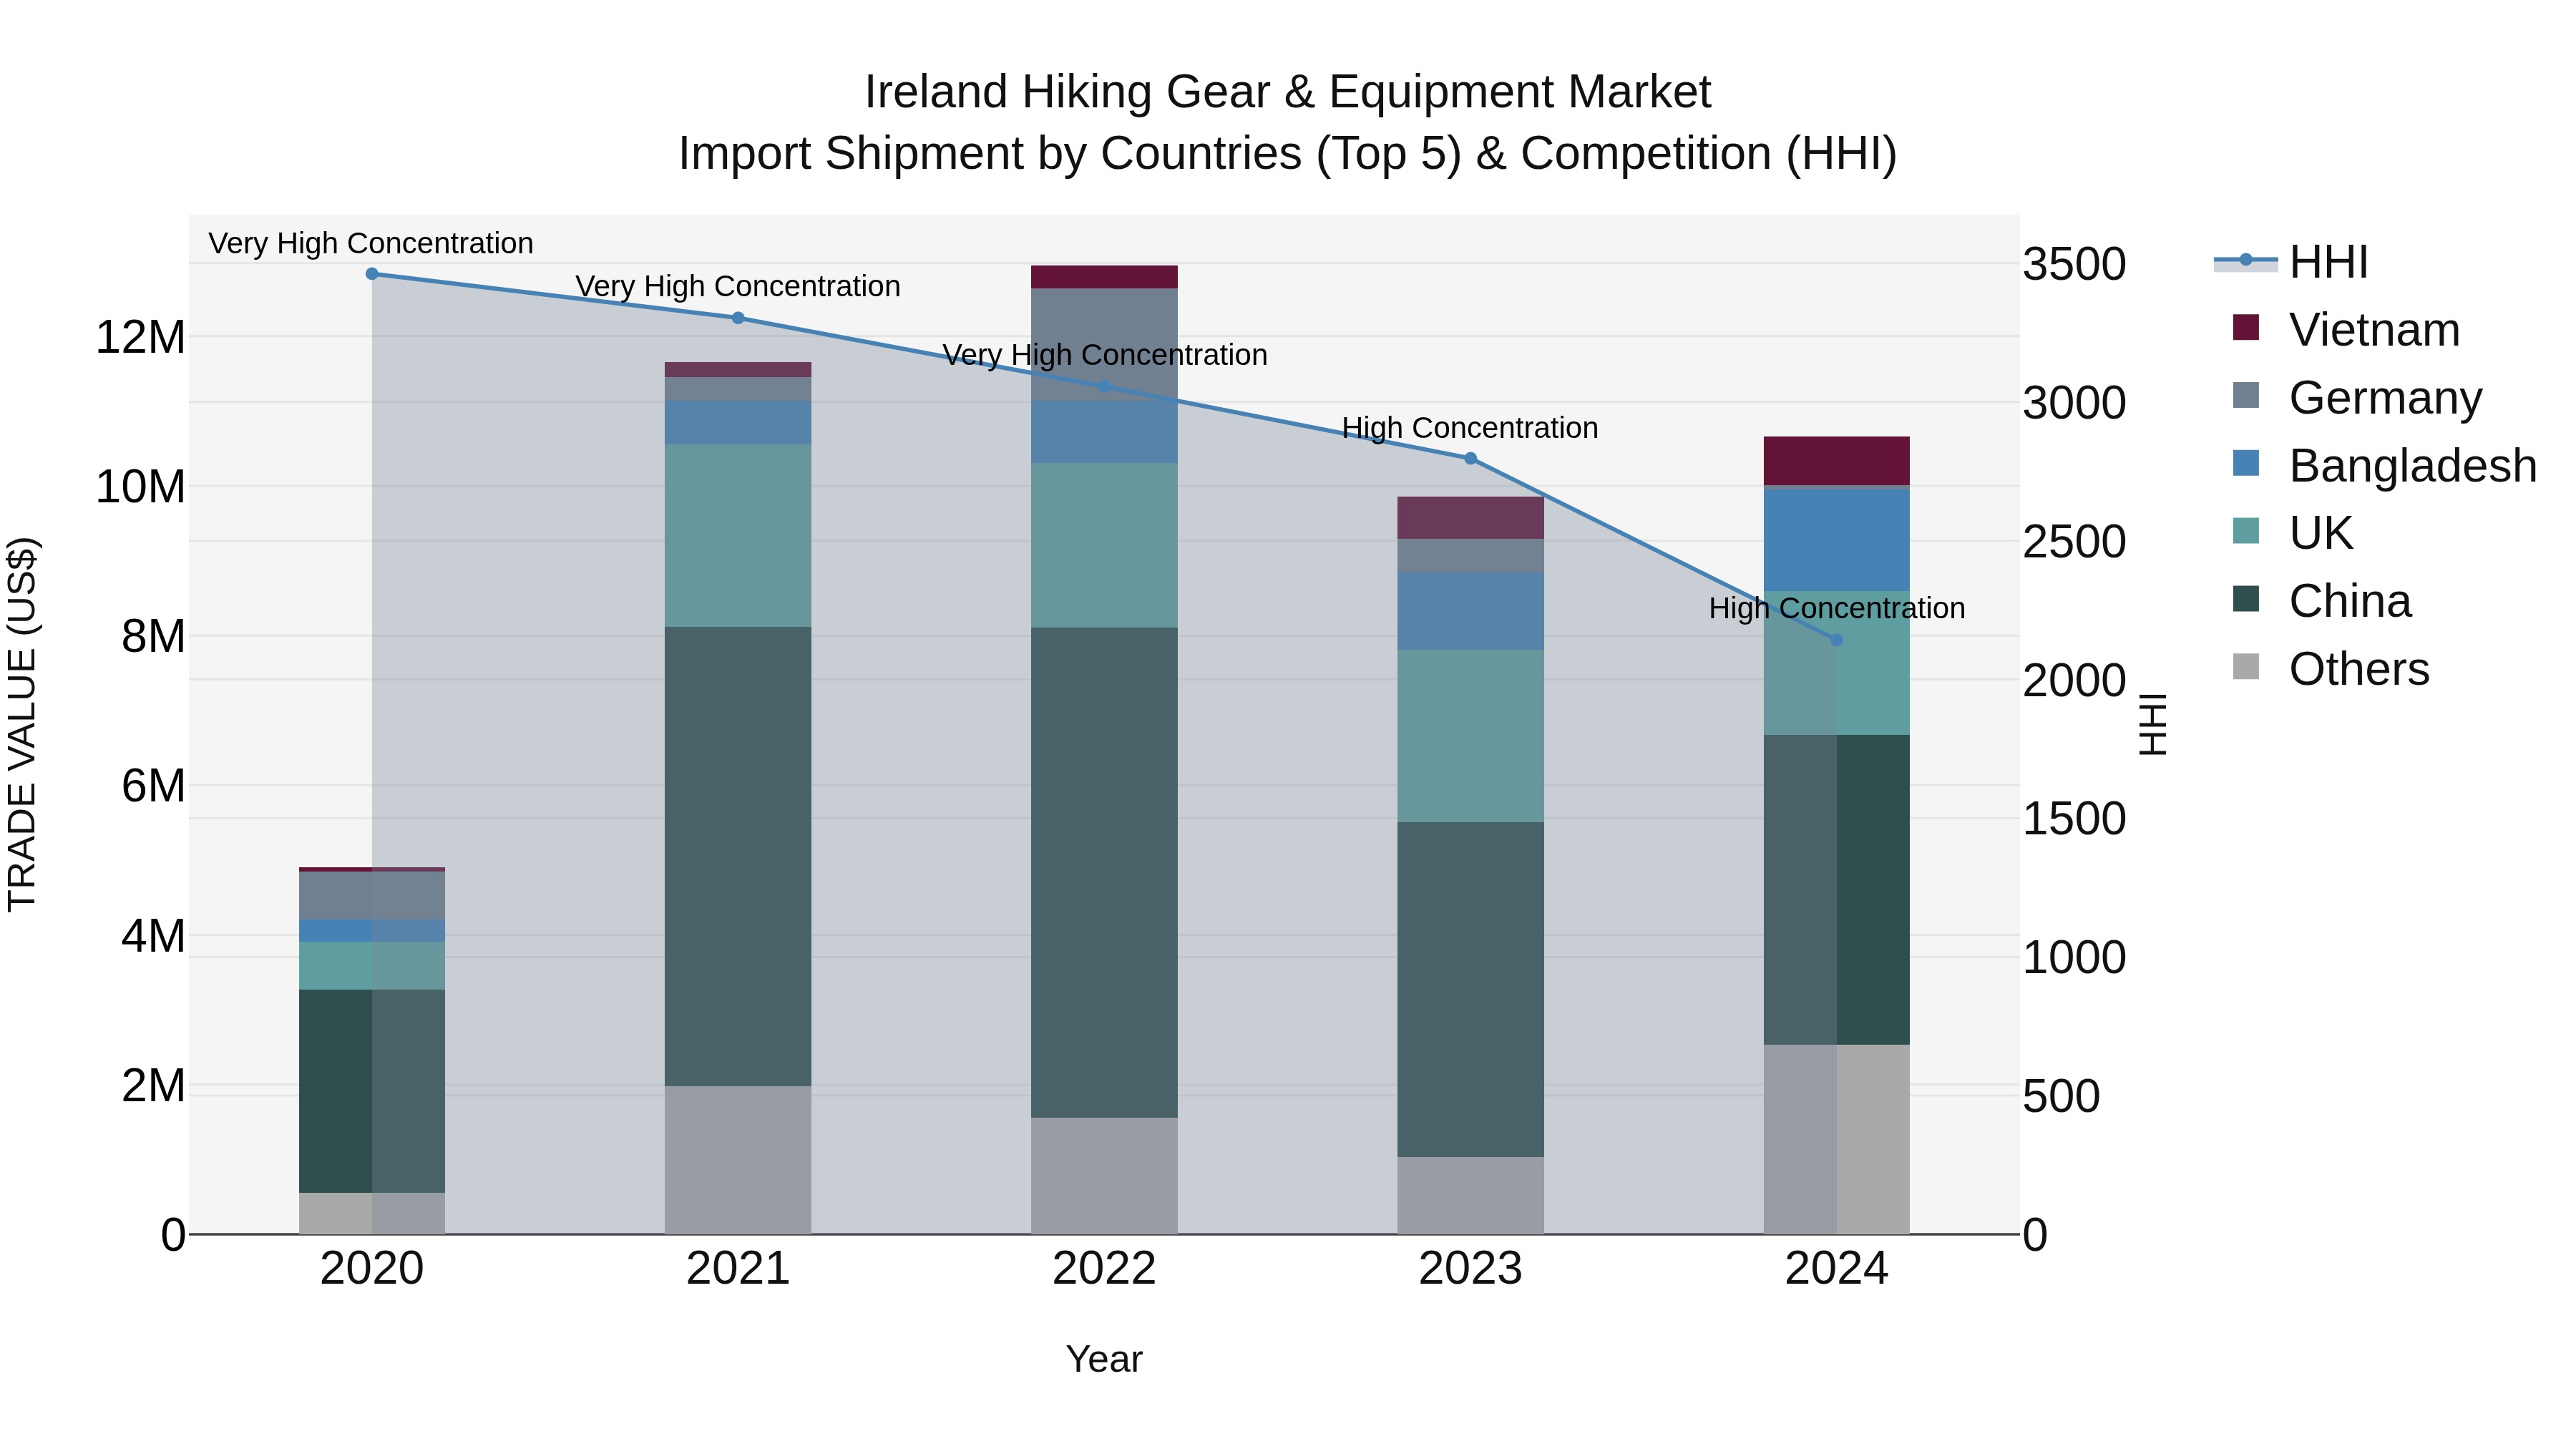Click the UK segment of the 2022 bar

[1104, 545]
